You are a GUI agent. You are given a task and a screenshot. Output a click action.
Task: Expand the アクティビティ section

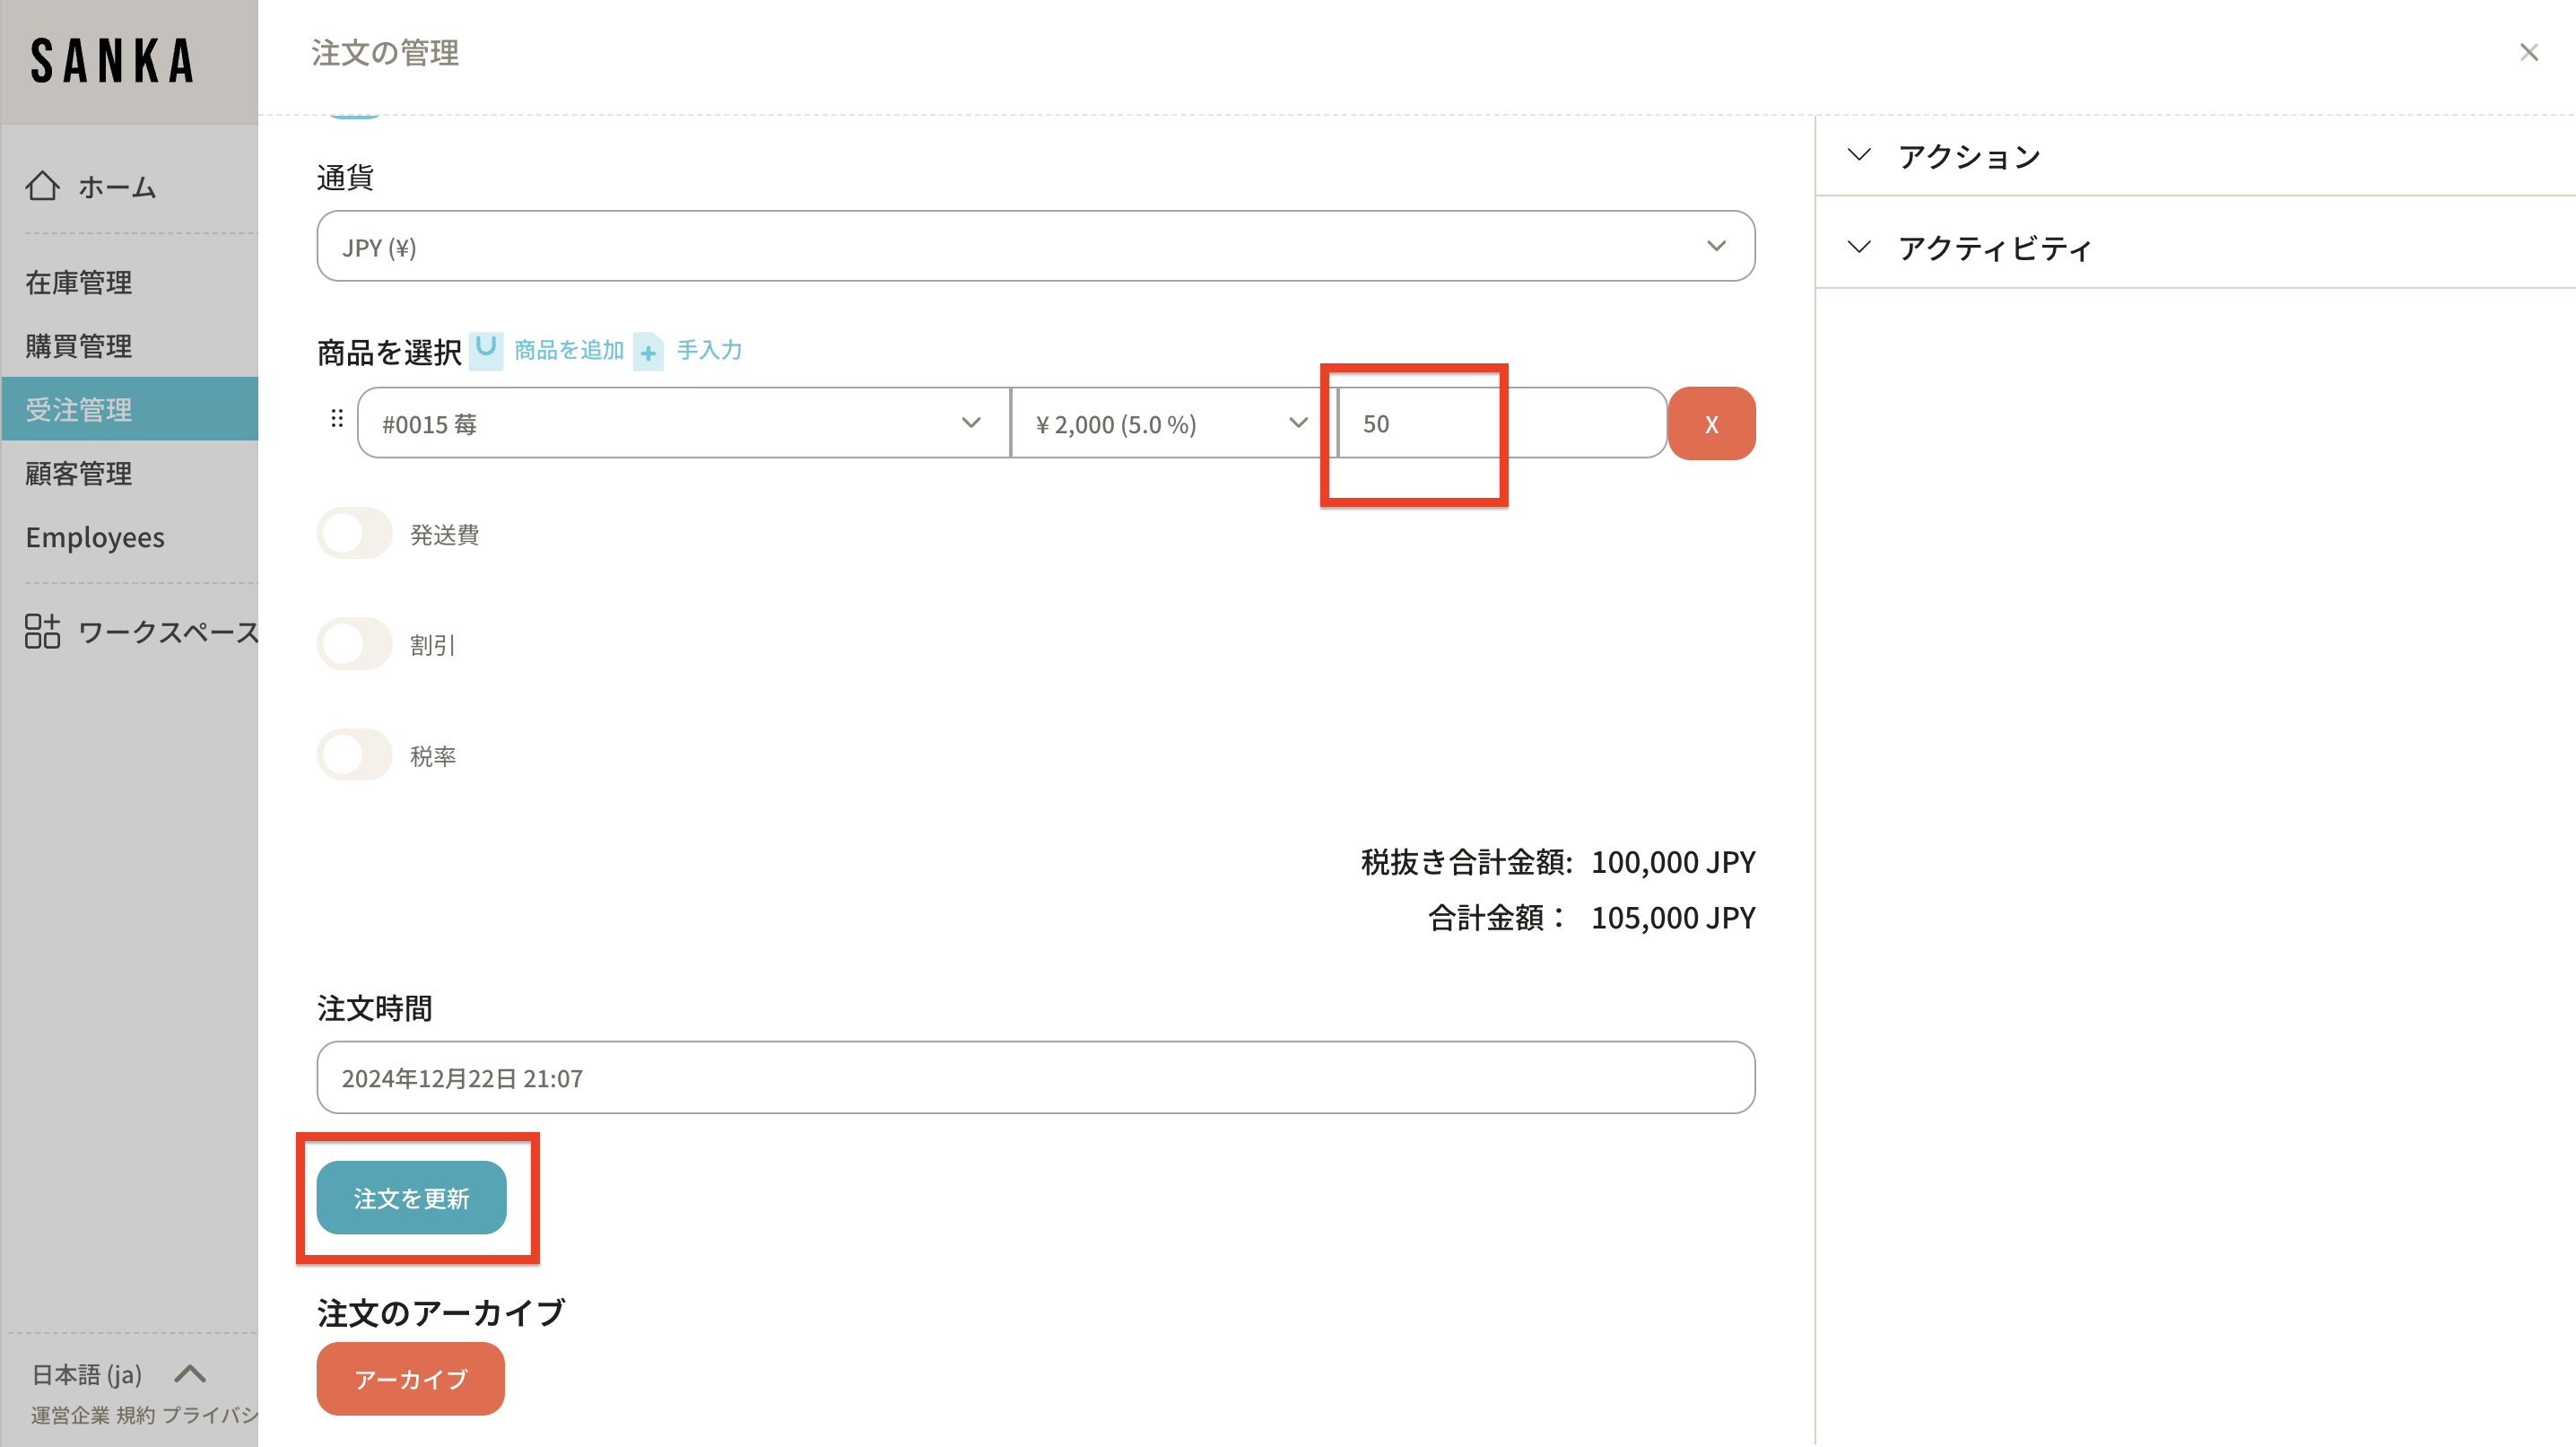(x=1994, y=248)
